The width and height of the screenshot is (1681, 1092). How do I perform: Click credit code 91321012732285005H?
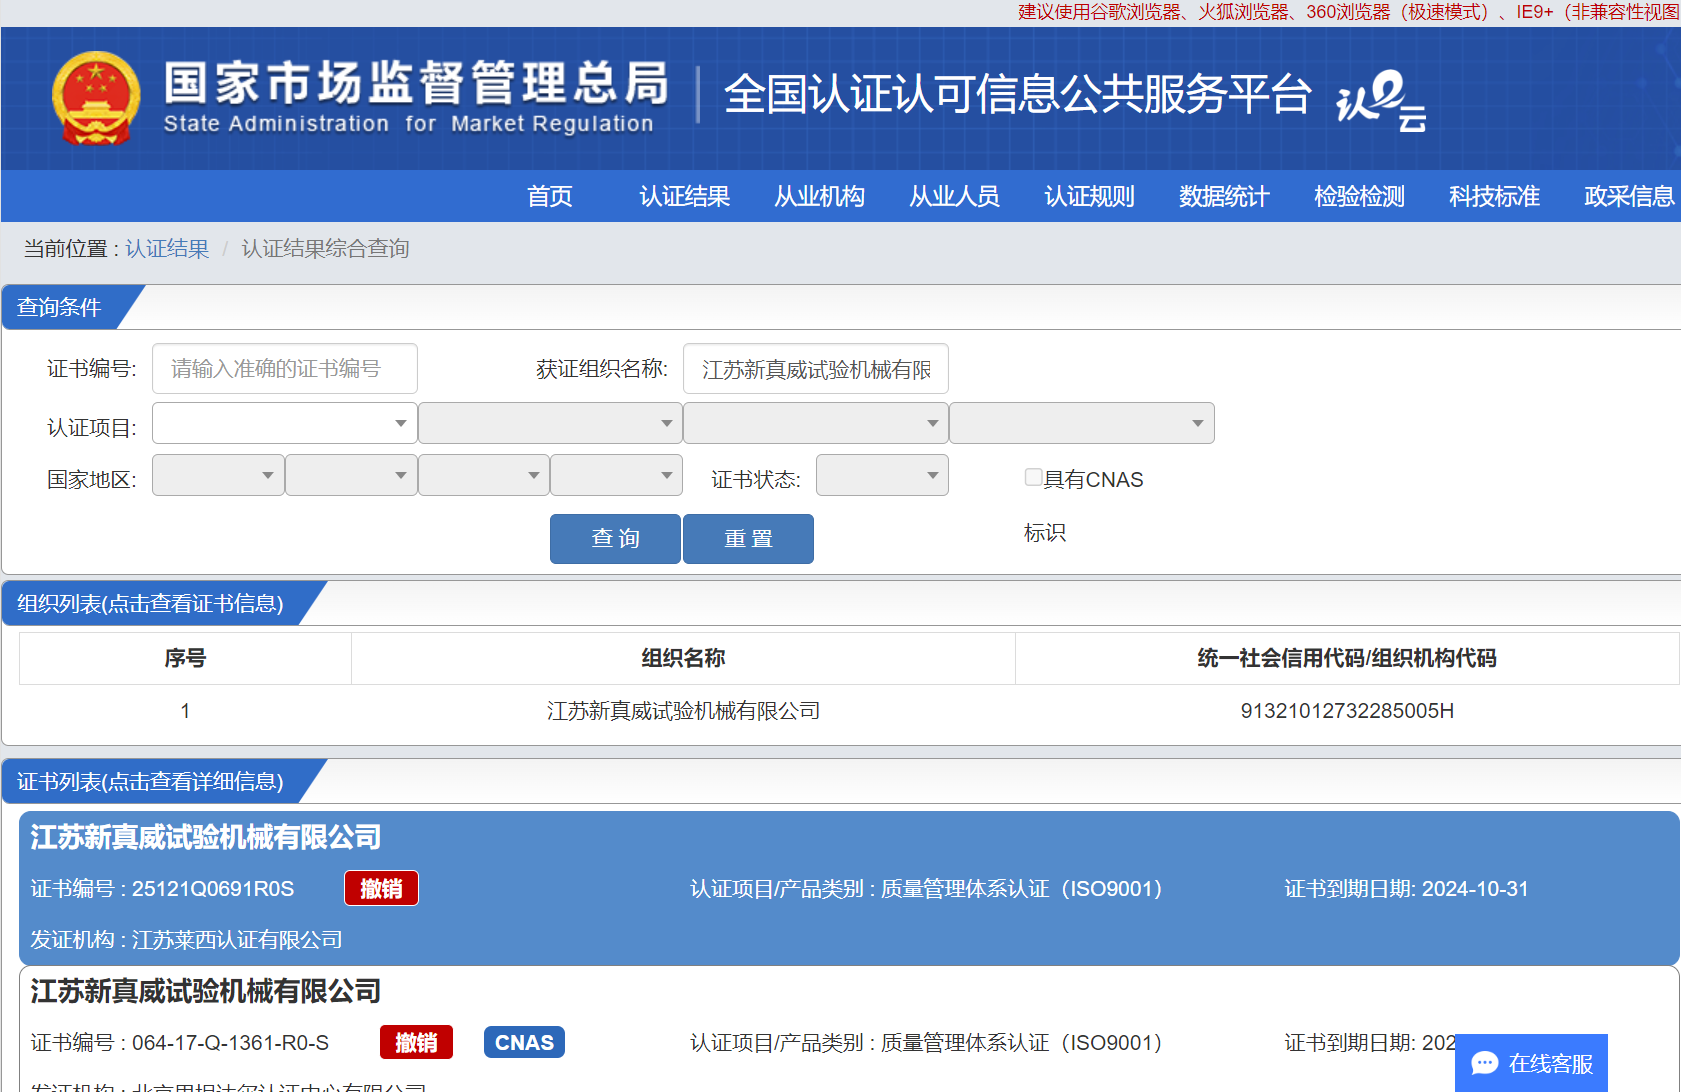point(1347,711)
